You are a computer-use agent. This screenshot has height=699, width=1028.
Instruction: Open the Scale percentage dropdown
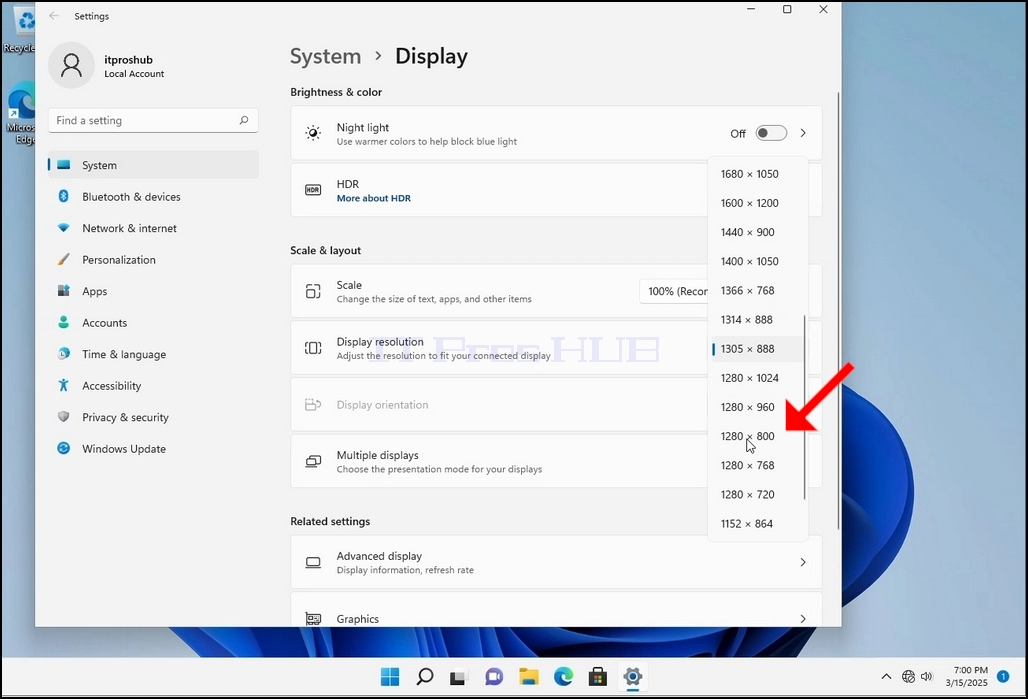(675, 291)
